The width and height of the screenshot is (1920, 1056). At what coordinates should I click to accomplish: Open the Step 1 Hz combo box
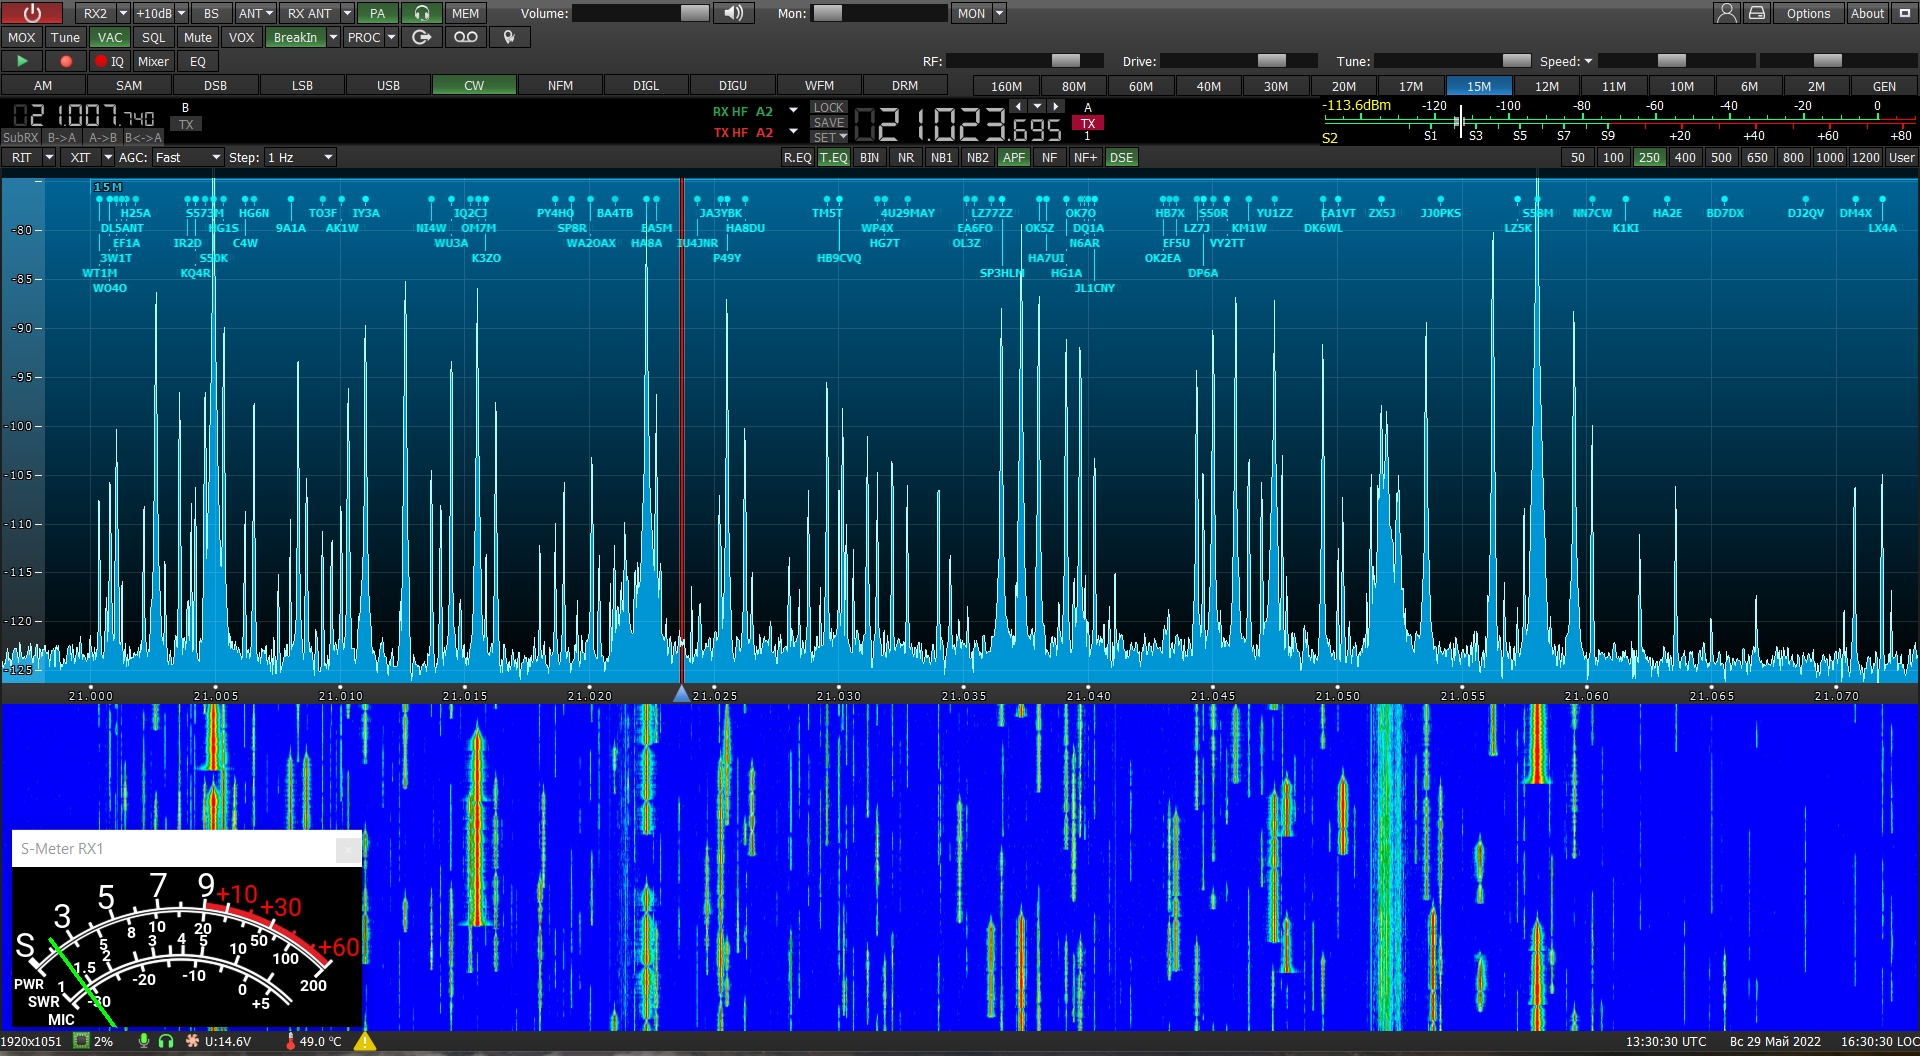coord(300,157)
